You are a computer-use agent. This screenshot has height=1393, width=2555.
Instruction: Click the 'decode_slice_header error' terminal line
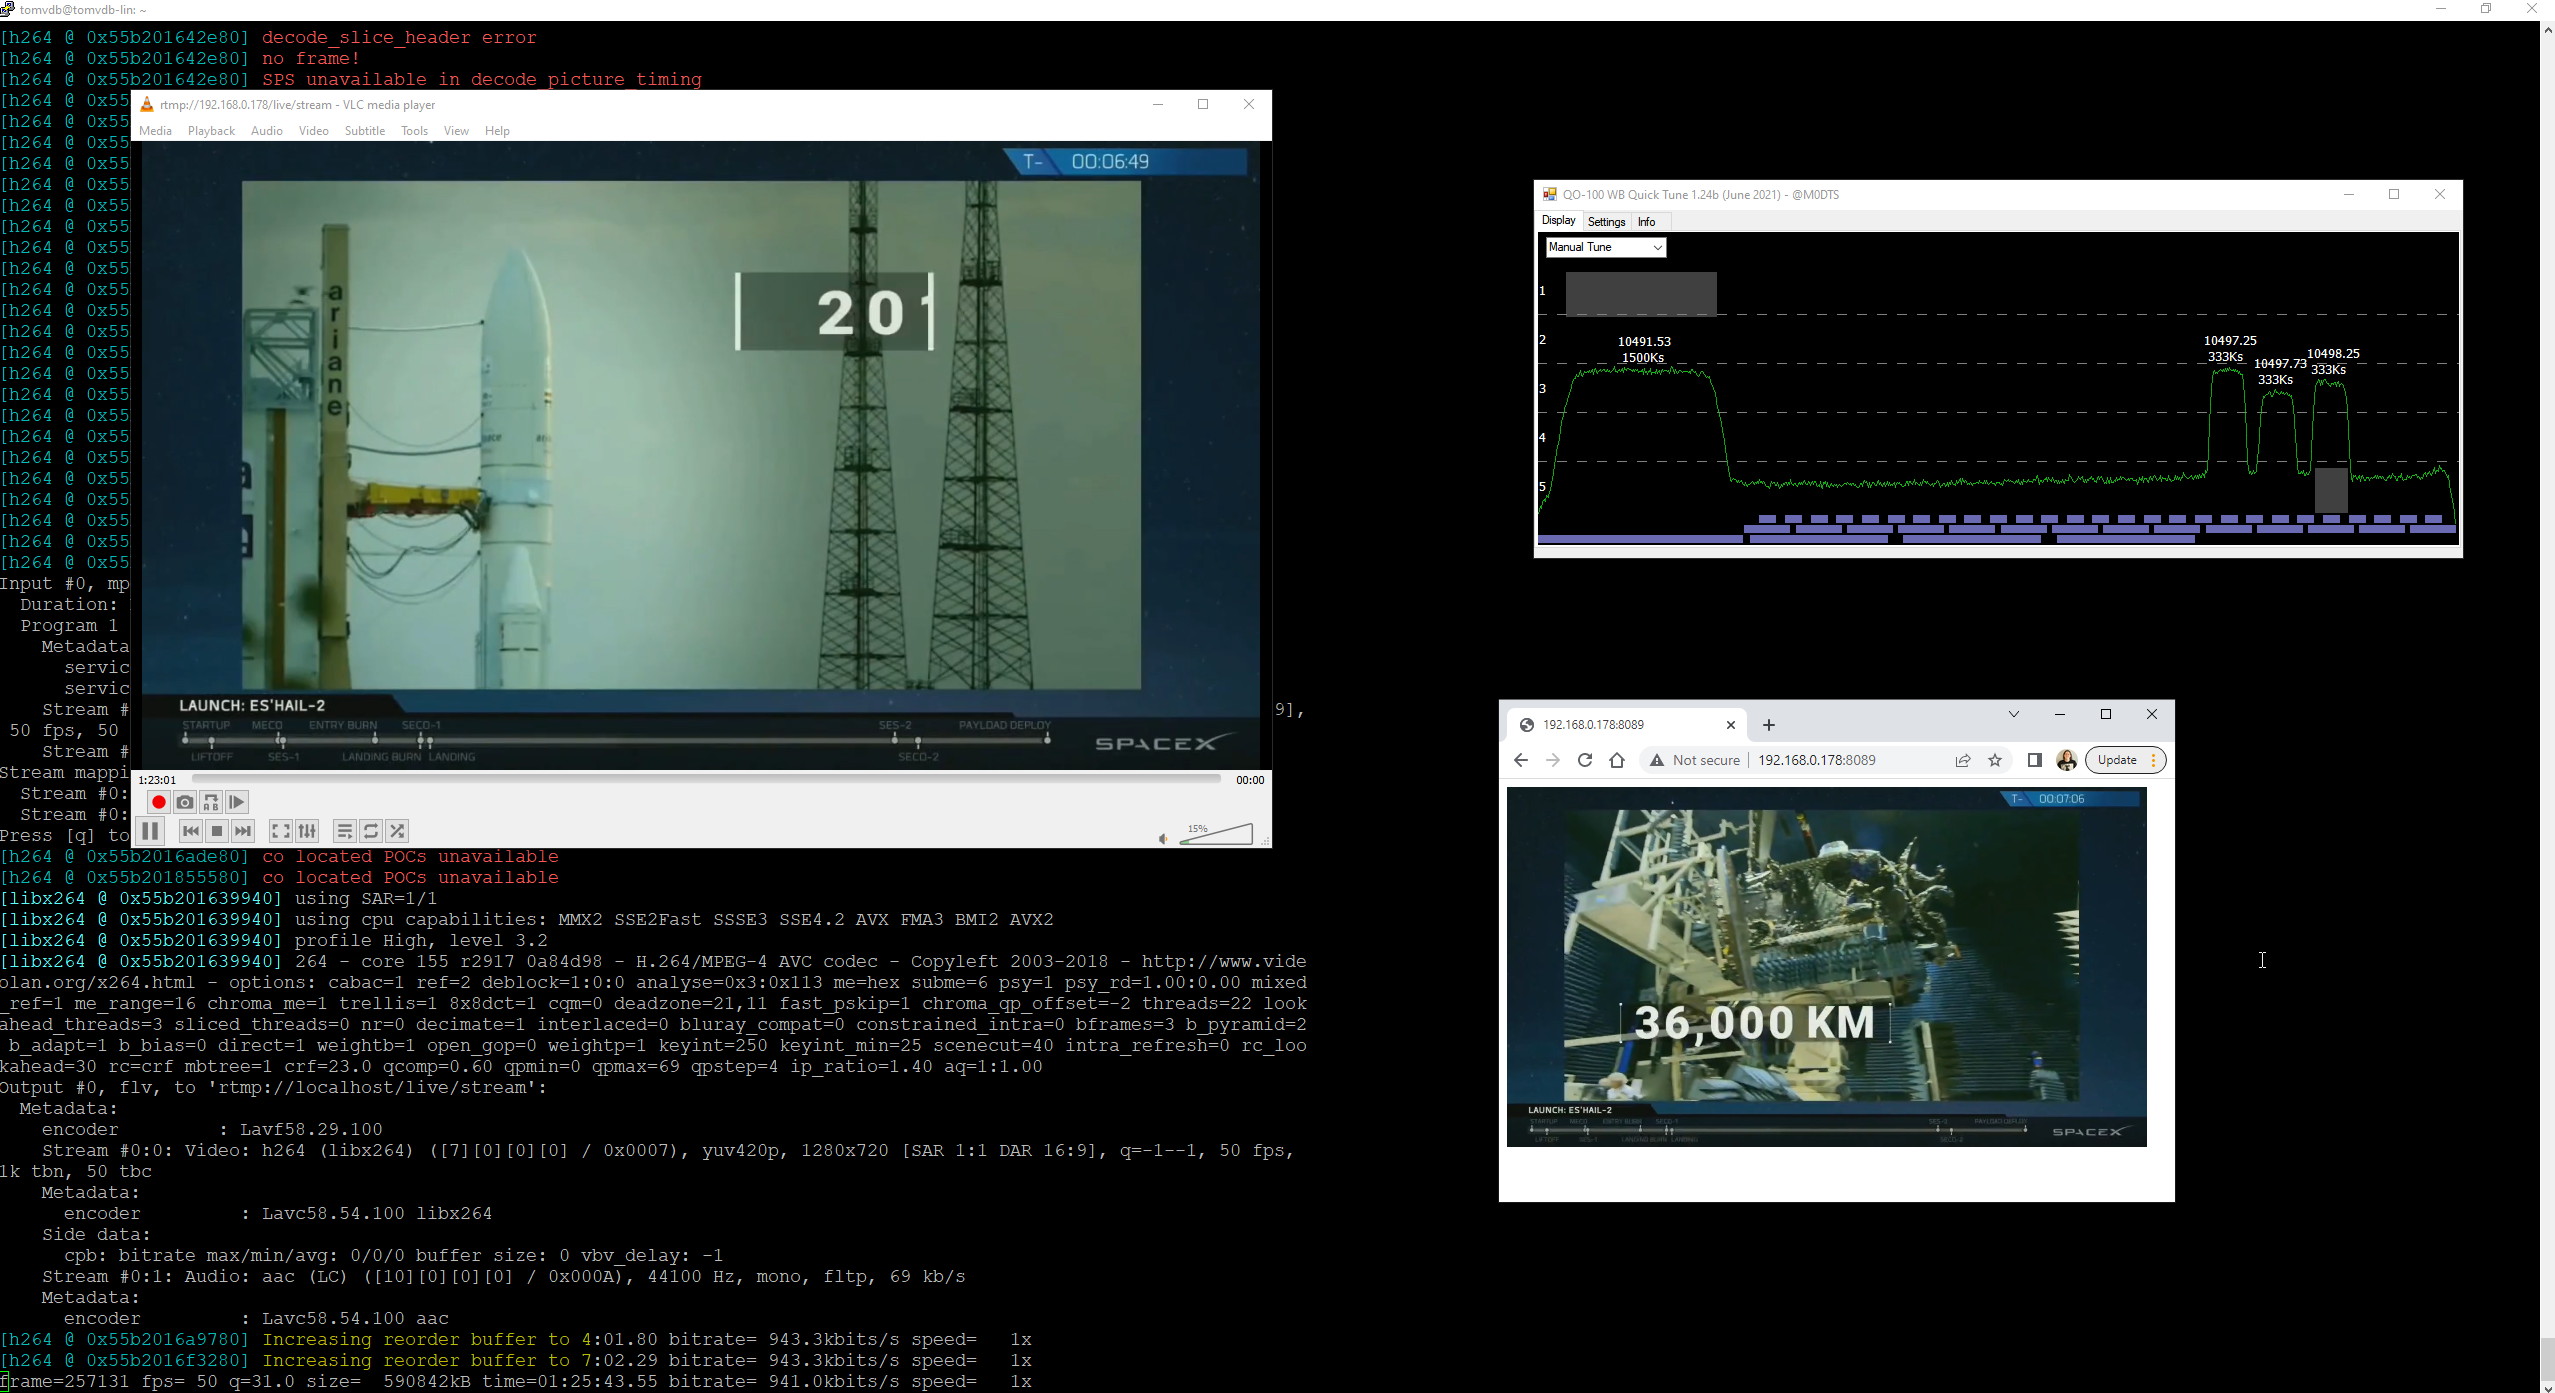[x=399, y=38]
